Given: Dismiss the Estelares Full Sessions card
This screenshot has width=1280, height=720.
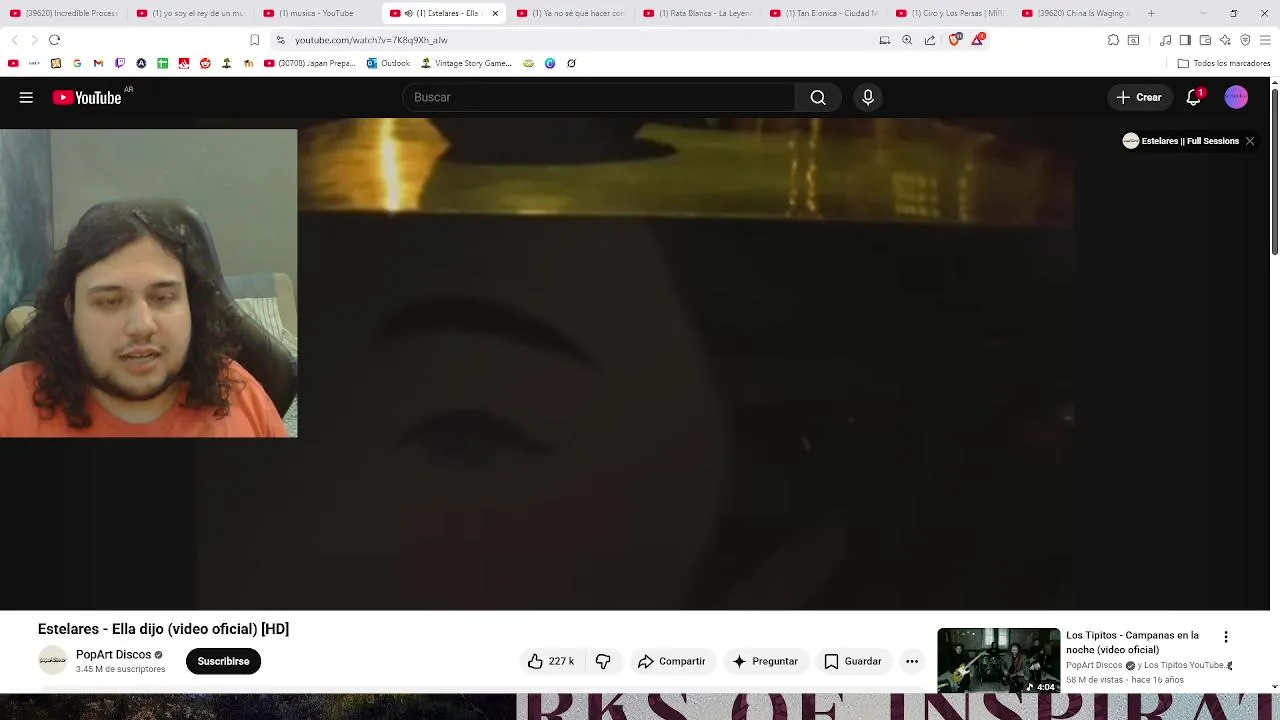Looking at the screenshot, I should [x=1250, y=141].
